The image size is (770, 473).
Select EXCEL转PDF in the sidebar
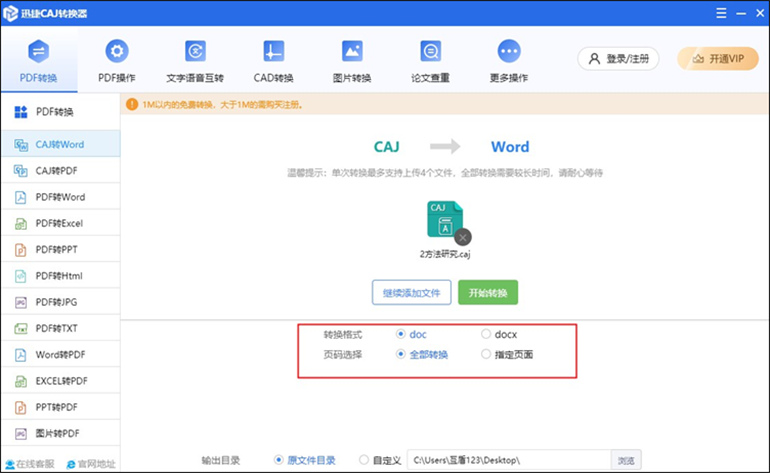click(60, 381)
